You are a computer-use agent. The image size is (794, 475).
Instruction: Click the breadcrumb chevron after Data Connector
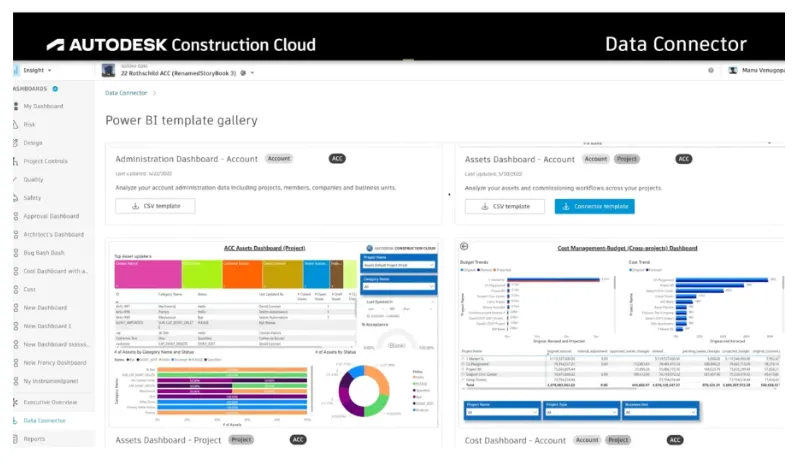[x=154, y=93]
